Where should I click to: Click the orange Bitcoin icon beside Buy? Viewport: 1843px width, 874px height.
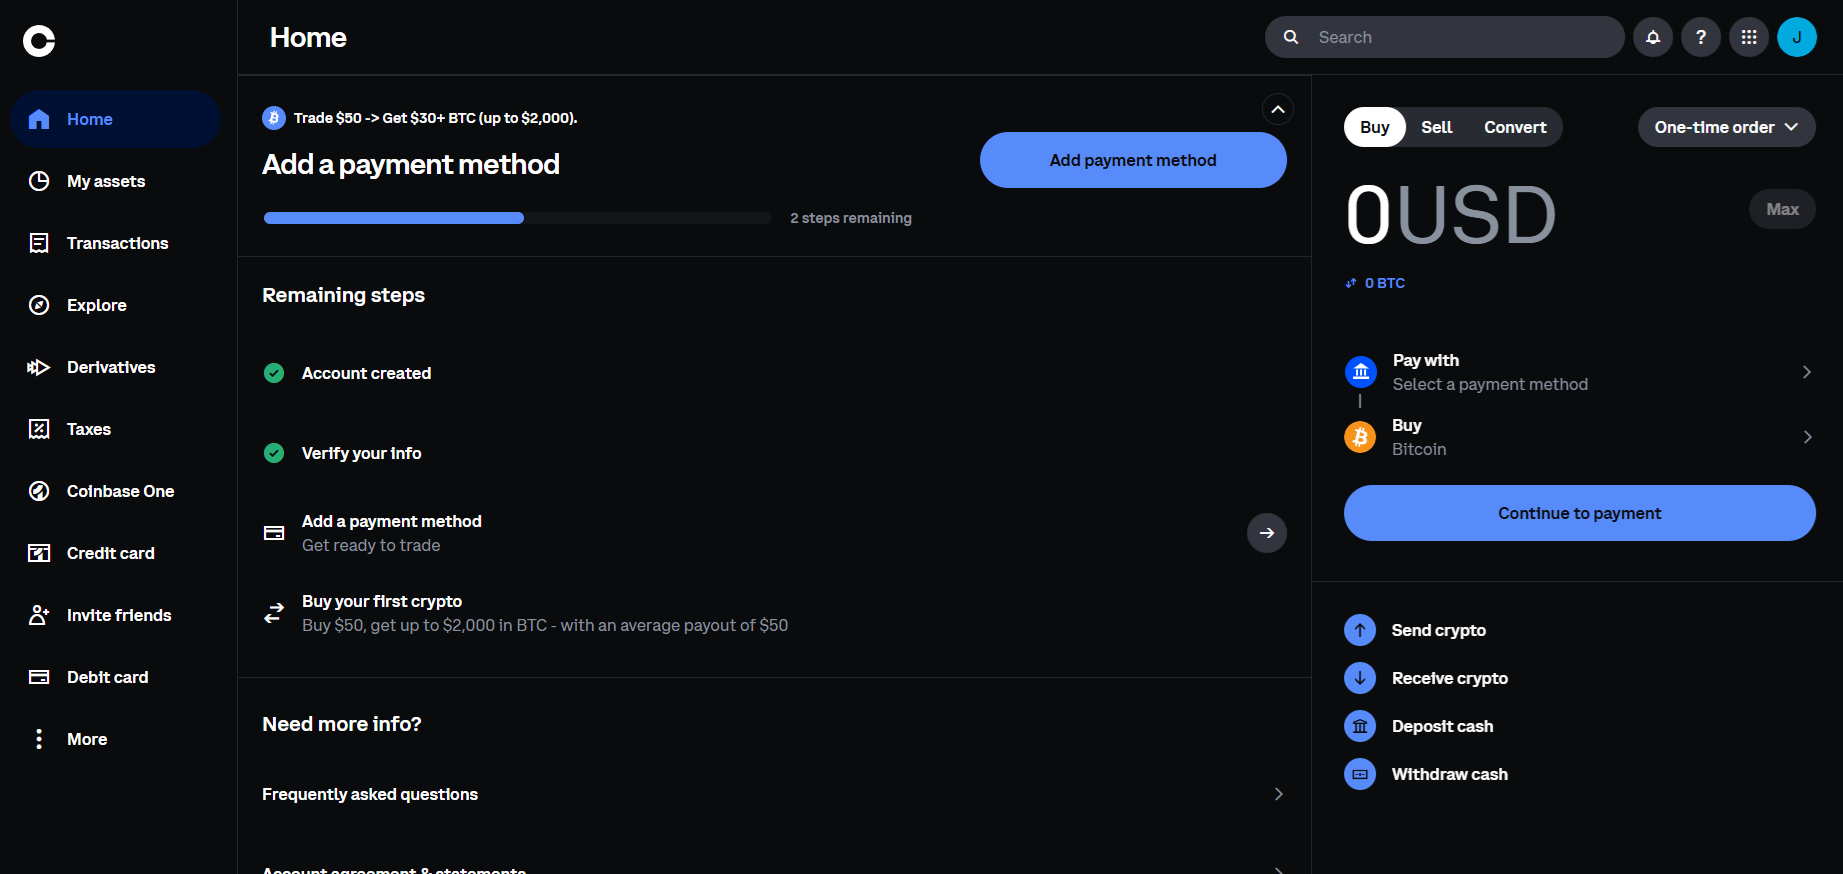click(1360, 437)
